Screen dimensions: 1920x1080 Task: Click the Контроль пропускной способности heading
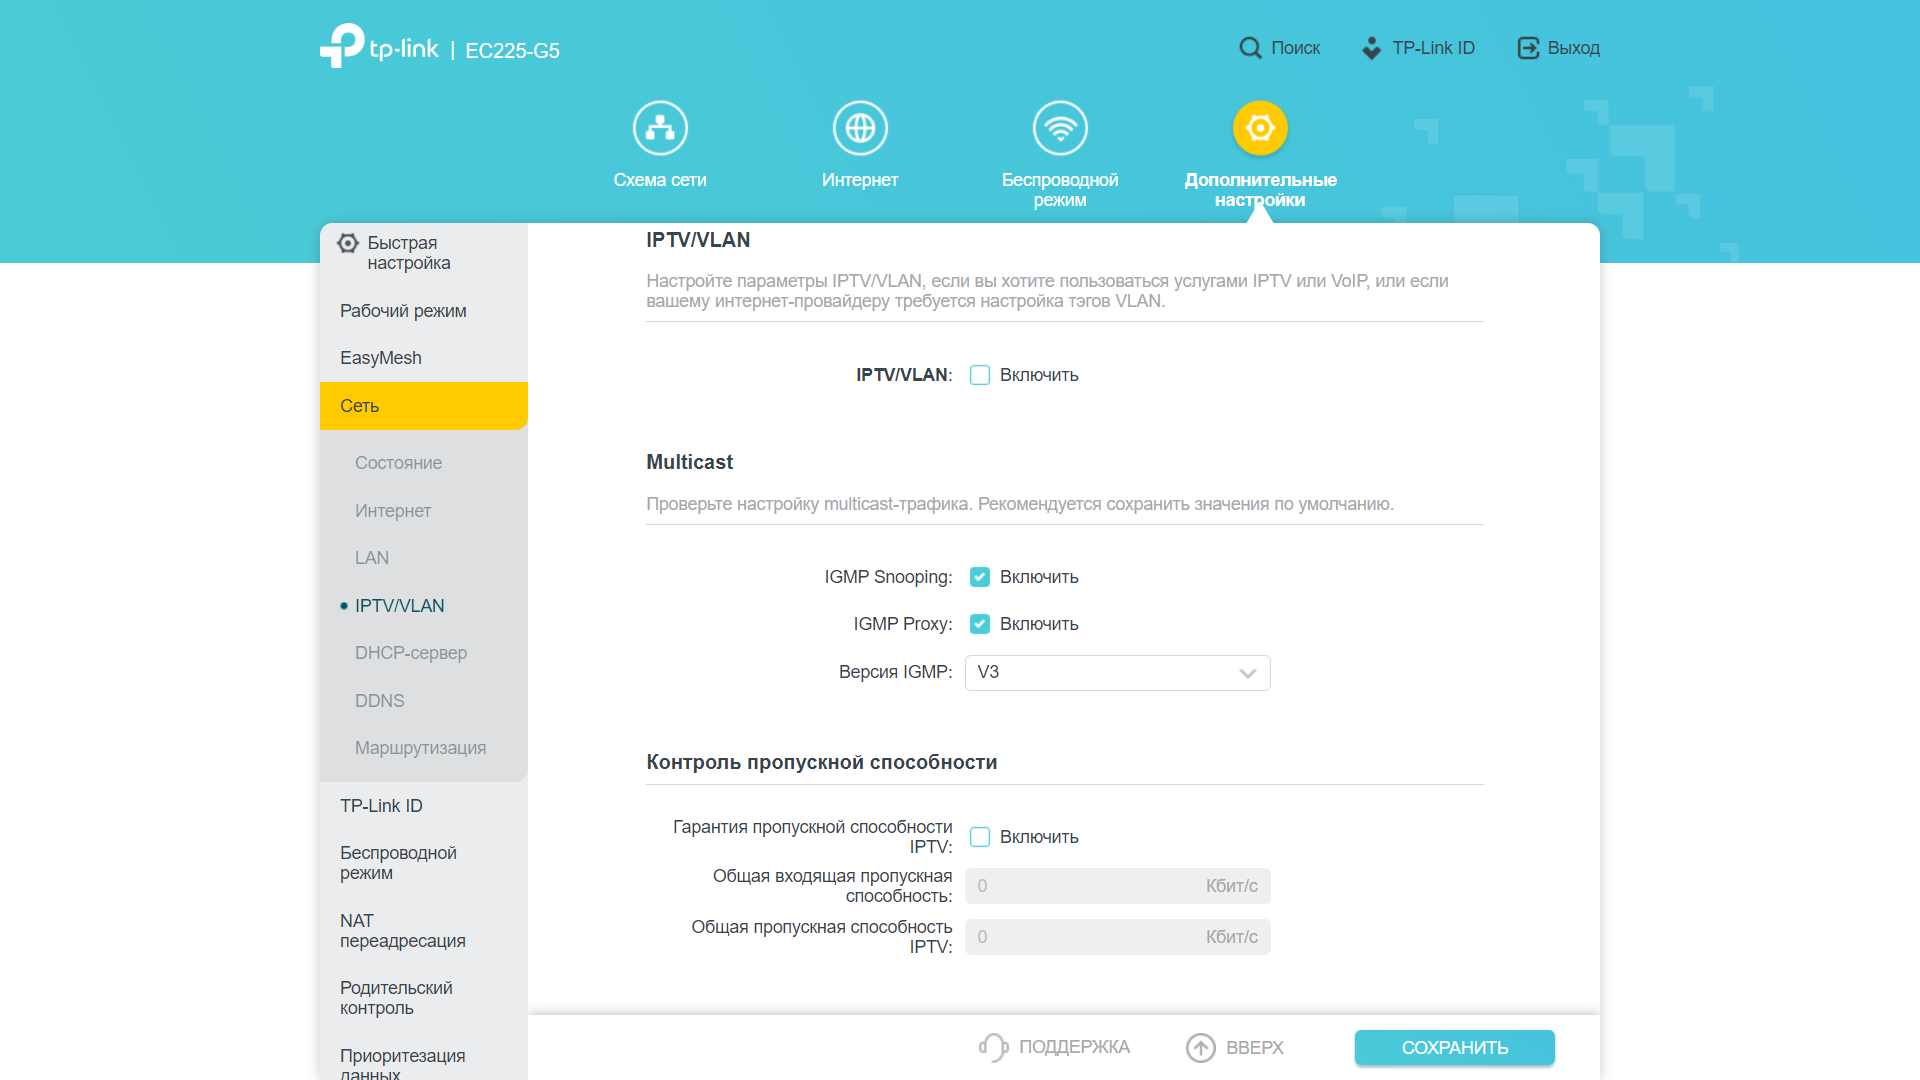click(x=822, y=762)
